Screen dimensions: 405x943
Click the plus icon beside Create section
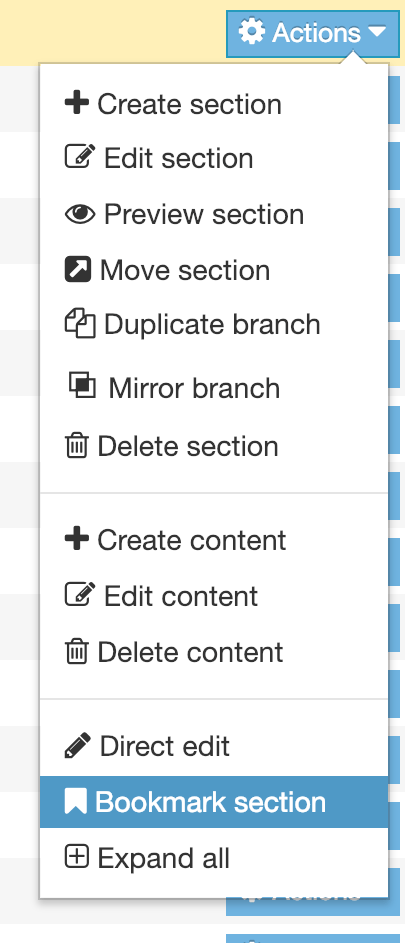pos(76,103)
